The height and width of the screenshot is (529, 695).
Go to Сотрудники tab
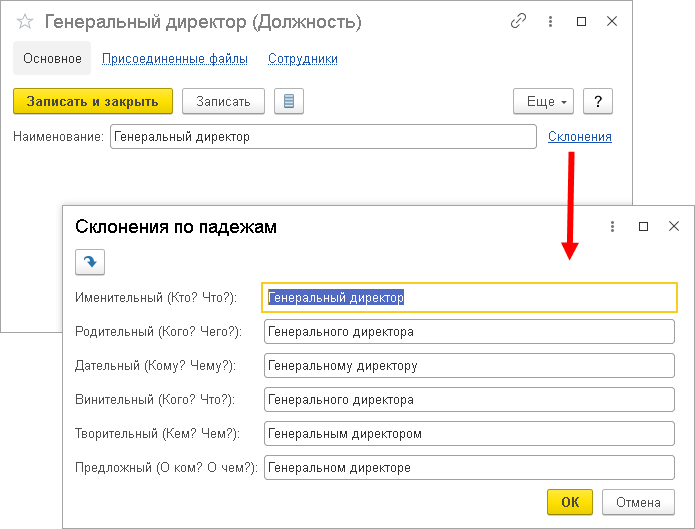click(x=302, y=59)
